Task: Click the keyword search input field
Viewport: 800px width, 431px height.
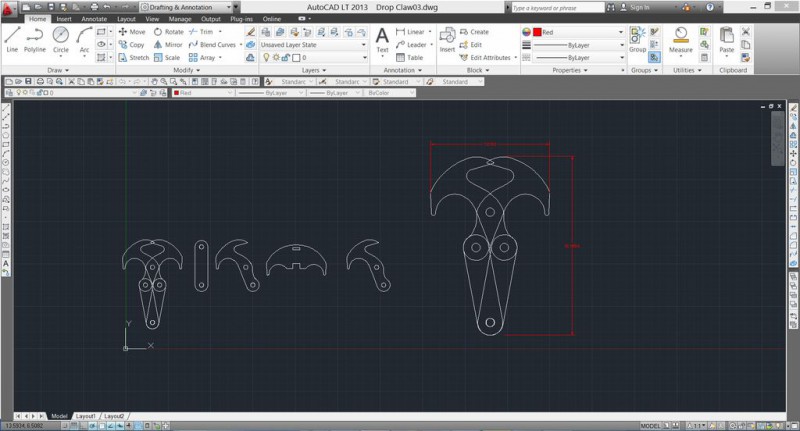Action: [557, 7]
